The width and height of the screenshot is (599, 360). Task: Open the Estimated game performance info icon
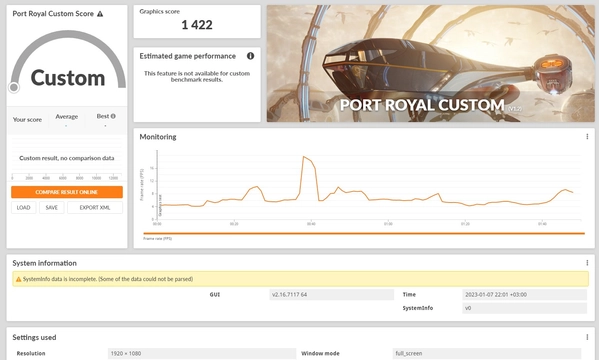coord(250,56)
